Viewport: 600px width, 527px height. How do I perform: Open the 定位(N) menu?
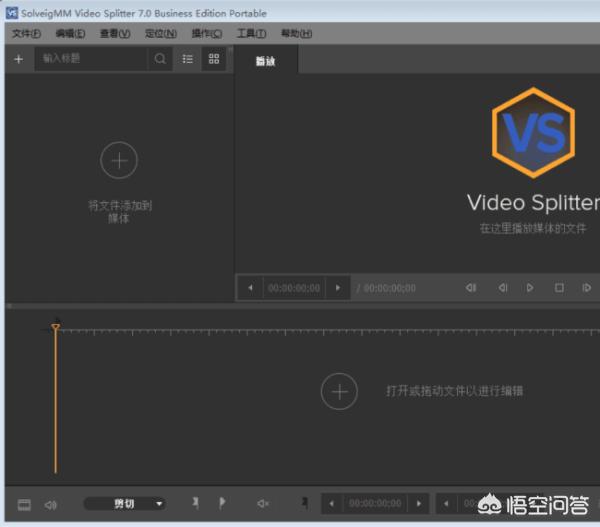(x=161, y=34)
